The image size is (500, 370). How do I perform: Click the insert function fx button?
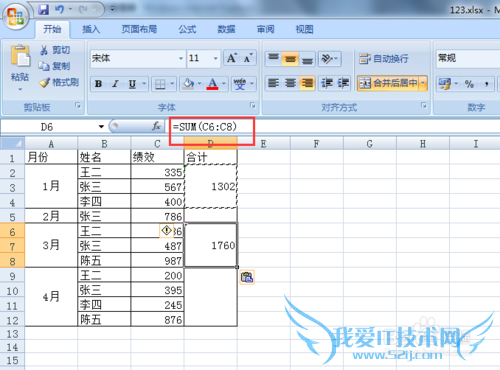coord(156,126)
